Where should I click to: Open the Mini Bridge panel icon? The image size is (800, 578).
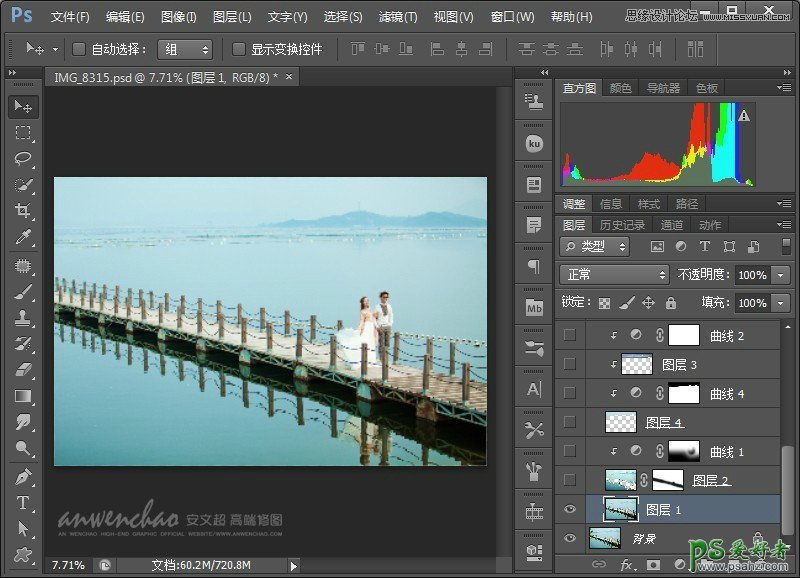coord(534,306)
